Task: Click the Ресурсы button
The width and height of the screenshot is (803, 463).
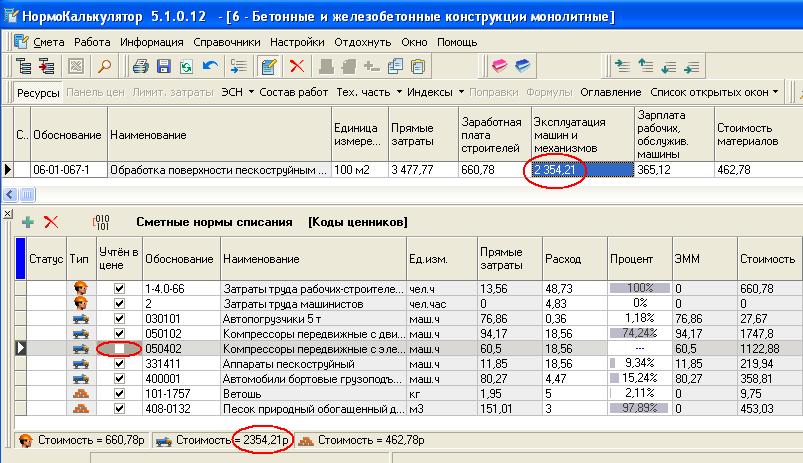Action: click(38, 92)
